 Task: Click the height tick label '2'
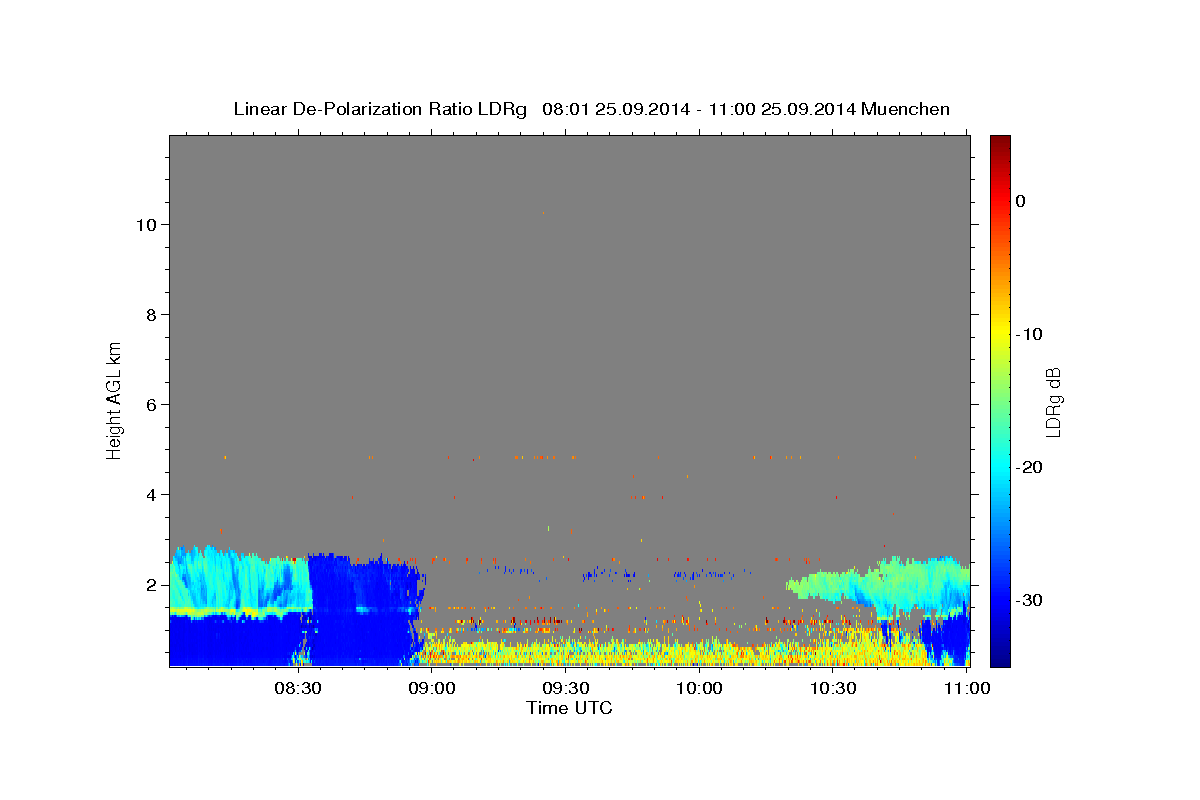coord(151,585)
